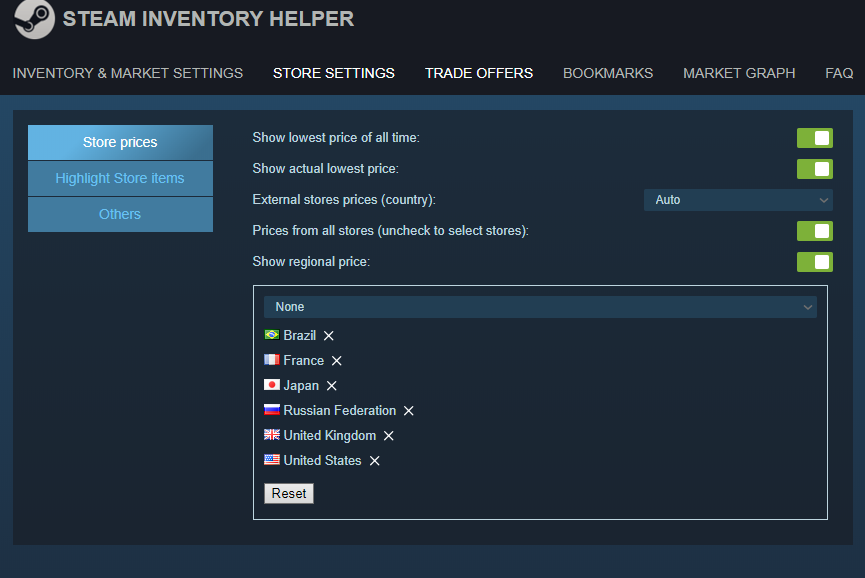
Task: Select Store prices sidebar section
Action: [120, 142]
